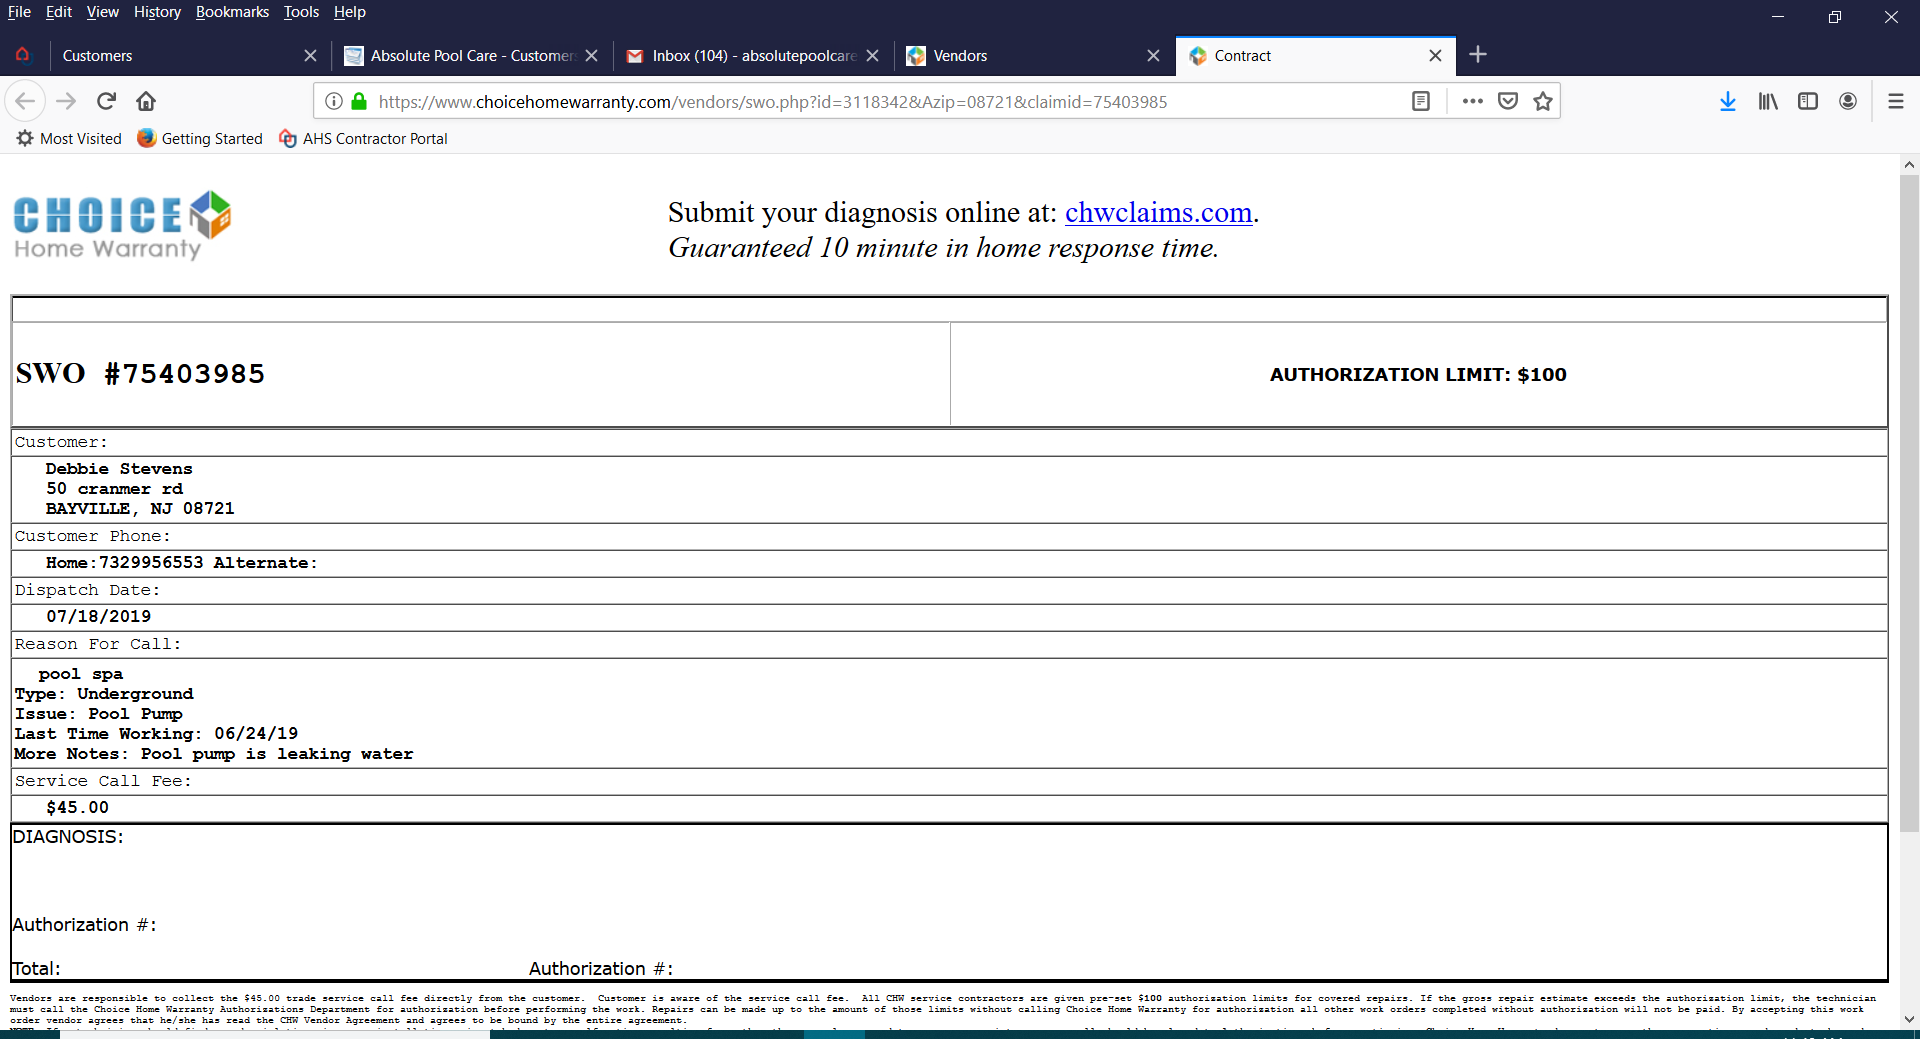Image resolution: width=1920 pixels, height=1039 pixels.
Task: Open Firefox Account profile icon
Action: [1848, 101]
